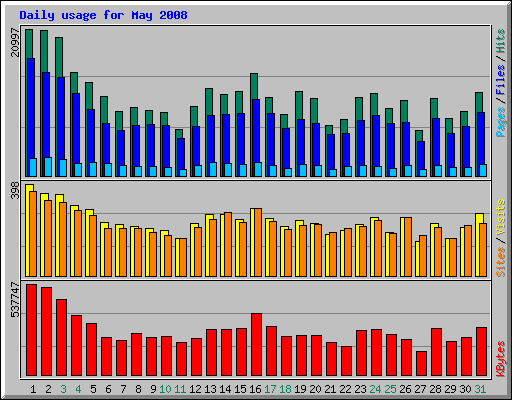Click the 20997 hits axis value

pos(15,42)
